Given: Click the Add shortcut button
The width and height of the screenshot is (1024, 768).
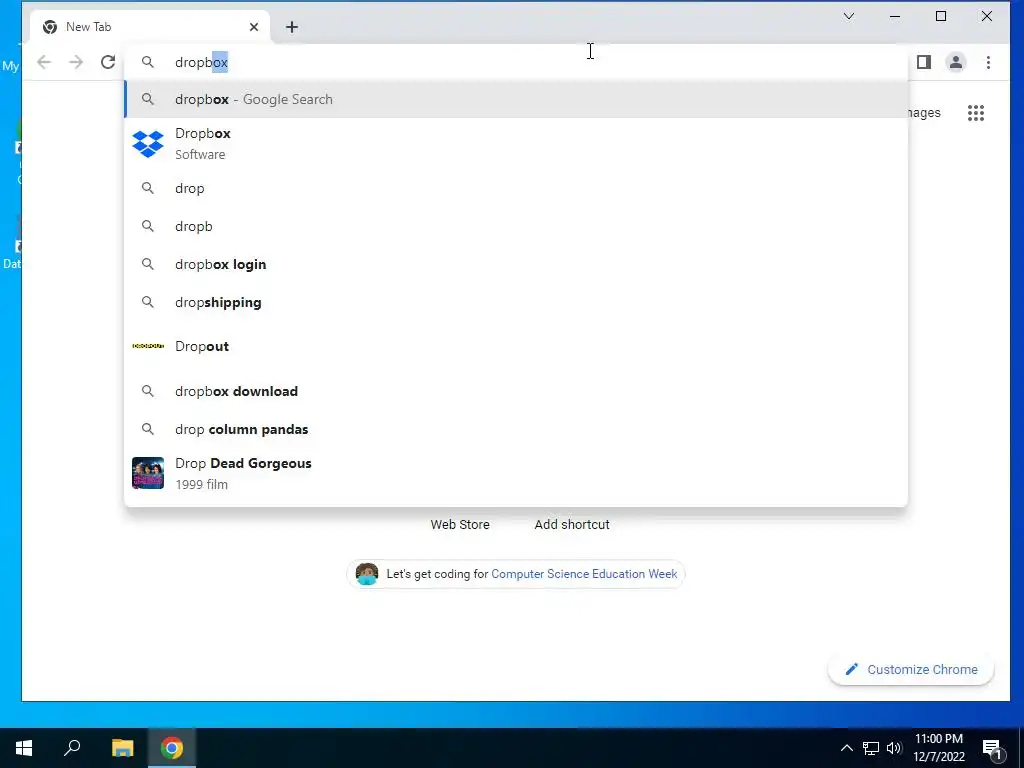Looking at the screenshot, I should (572, 524).
